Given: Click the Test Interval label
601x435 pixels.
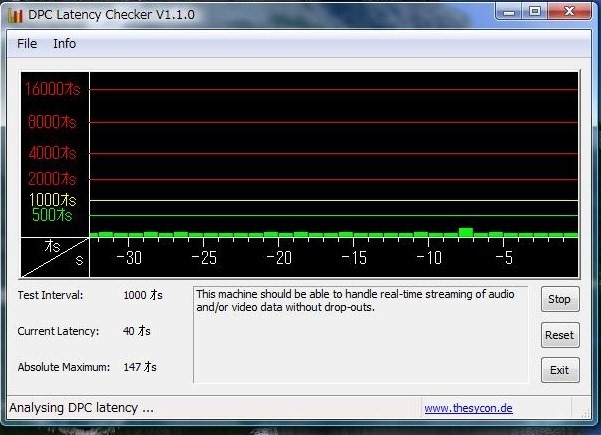Looking at the screenshot, I should click(50, 295).
